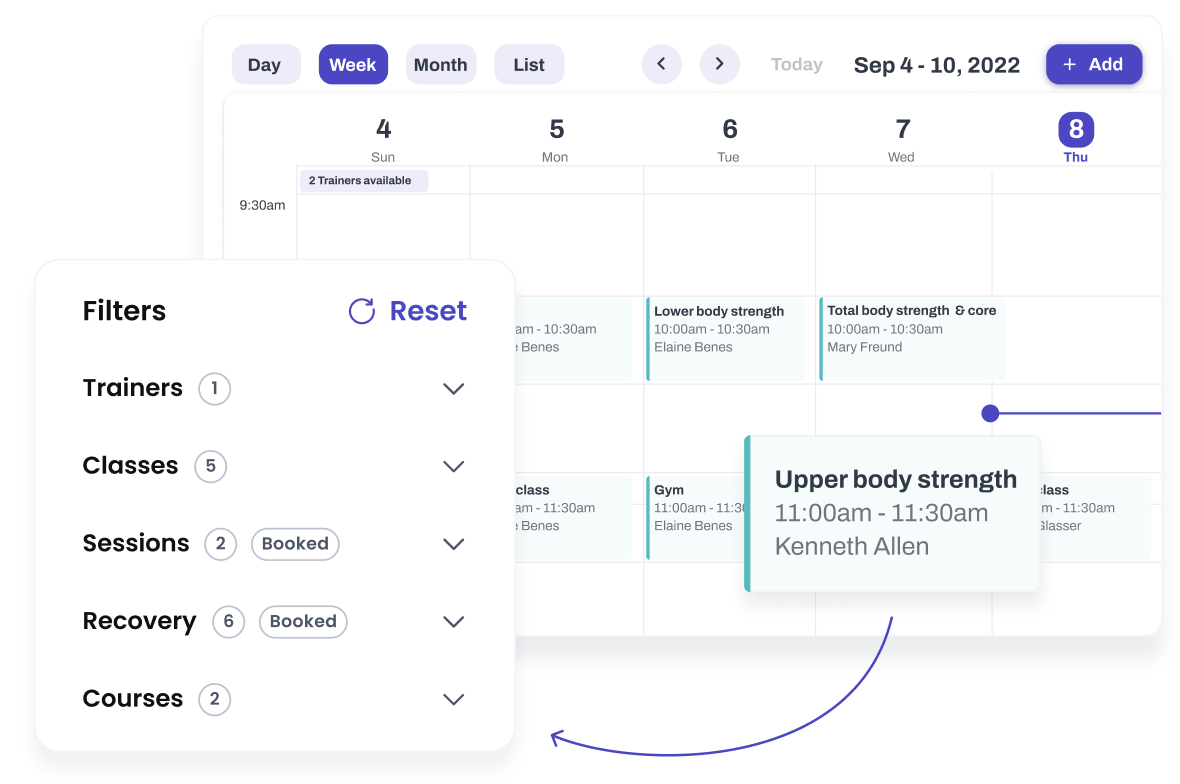Viewport: 1180px width, 784px height.
Task: Toggle the Booked tag next to Recovery
Action: tap(303, 622)
